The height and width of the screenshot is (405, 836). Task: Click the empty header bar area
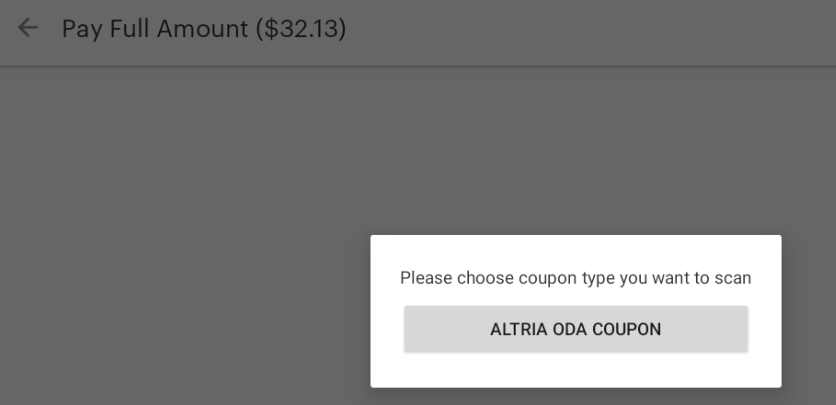(600, 30)
